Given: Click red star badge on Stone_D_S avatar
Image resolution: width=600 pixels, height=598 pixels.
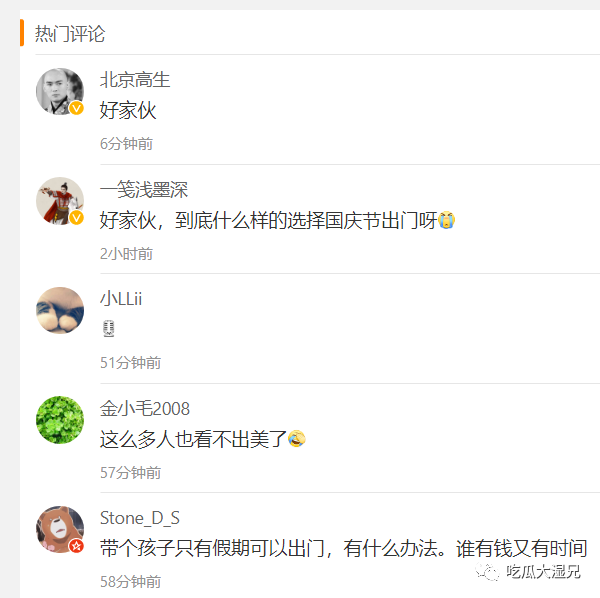Looking at the screenshot, I should click(x=77, y=546).
